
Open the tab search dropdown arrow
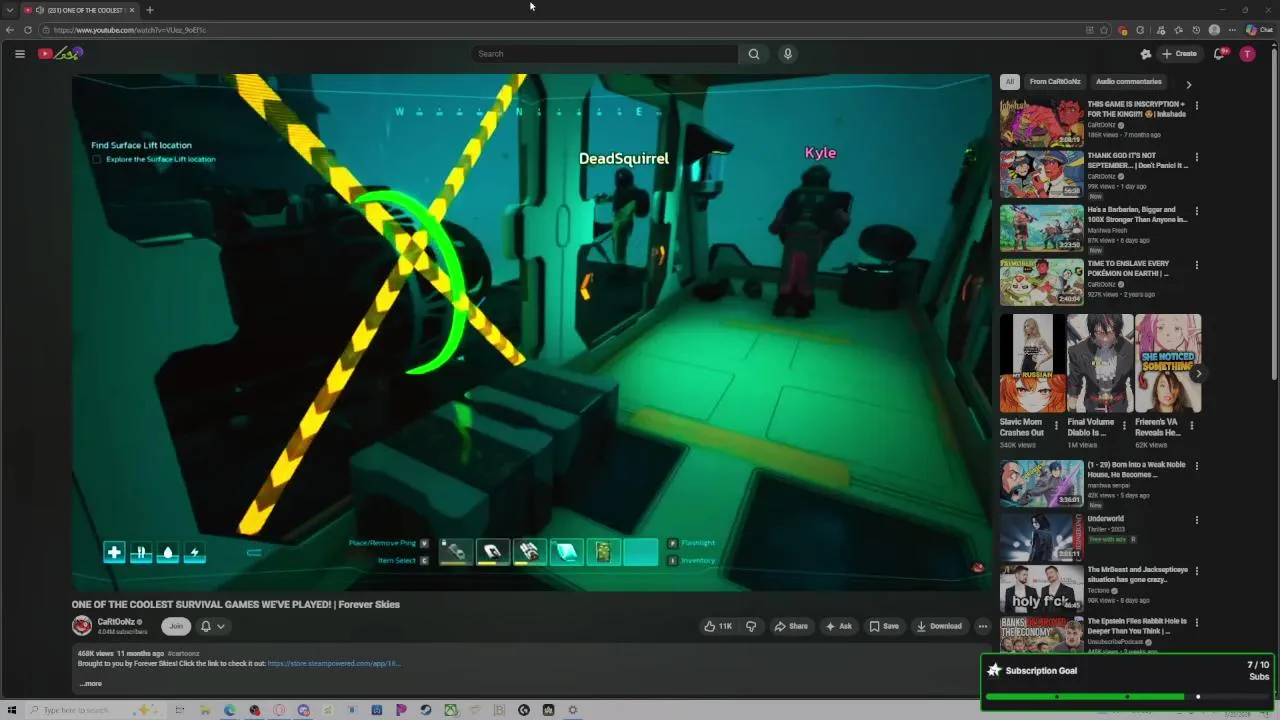tap(10, 10)
